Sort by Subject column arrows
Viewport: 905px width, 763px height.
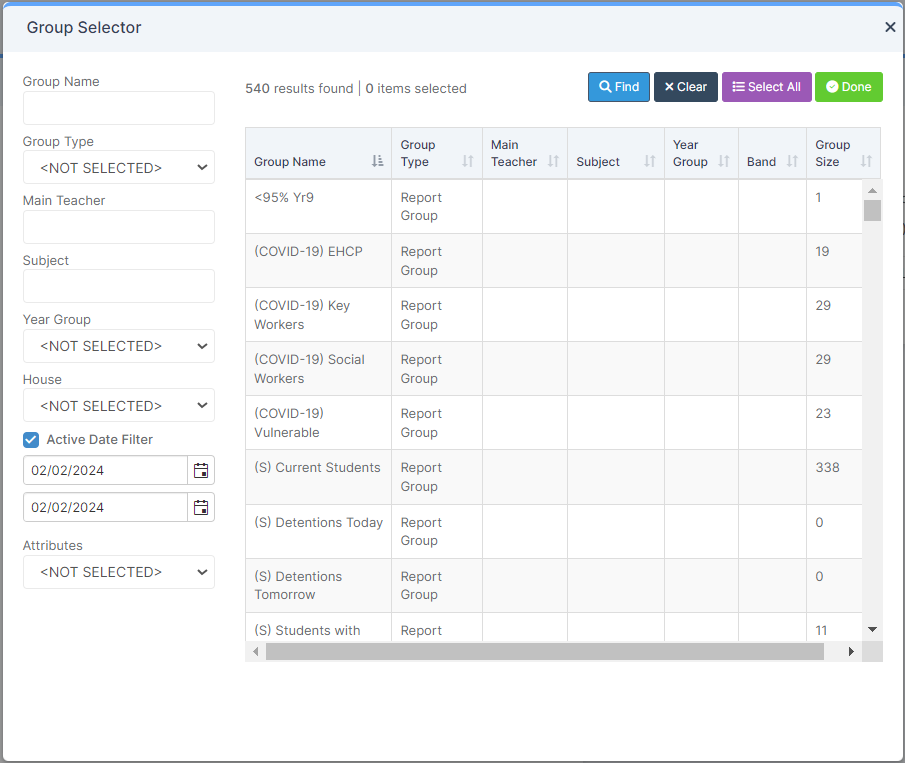649,161
